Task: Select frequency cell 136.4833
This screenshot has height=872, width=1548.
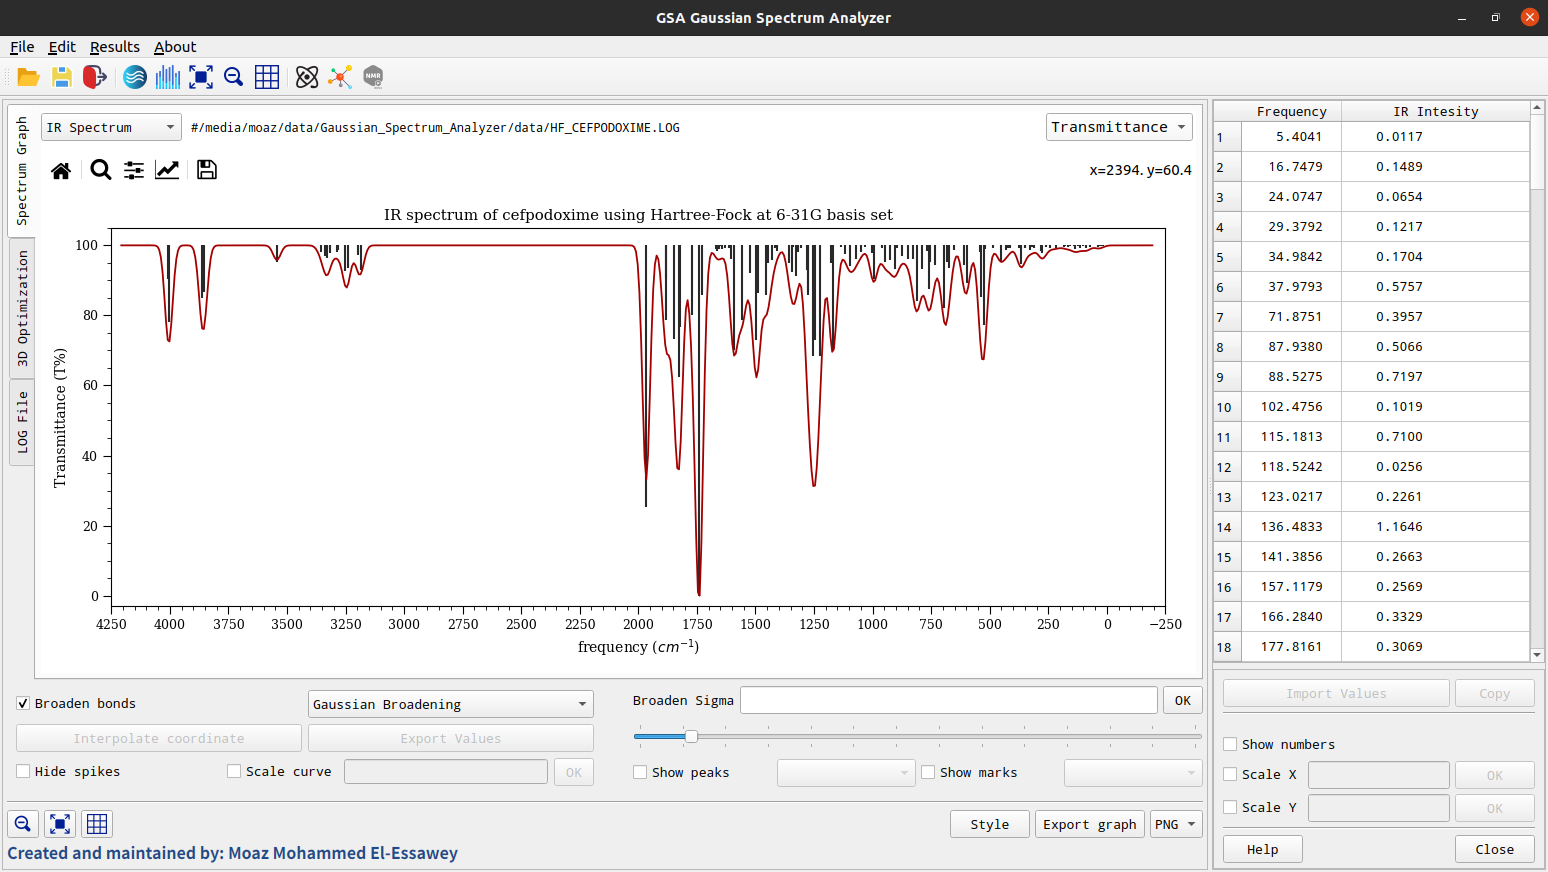Action: click(1292, 527)
